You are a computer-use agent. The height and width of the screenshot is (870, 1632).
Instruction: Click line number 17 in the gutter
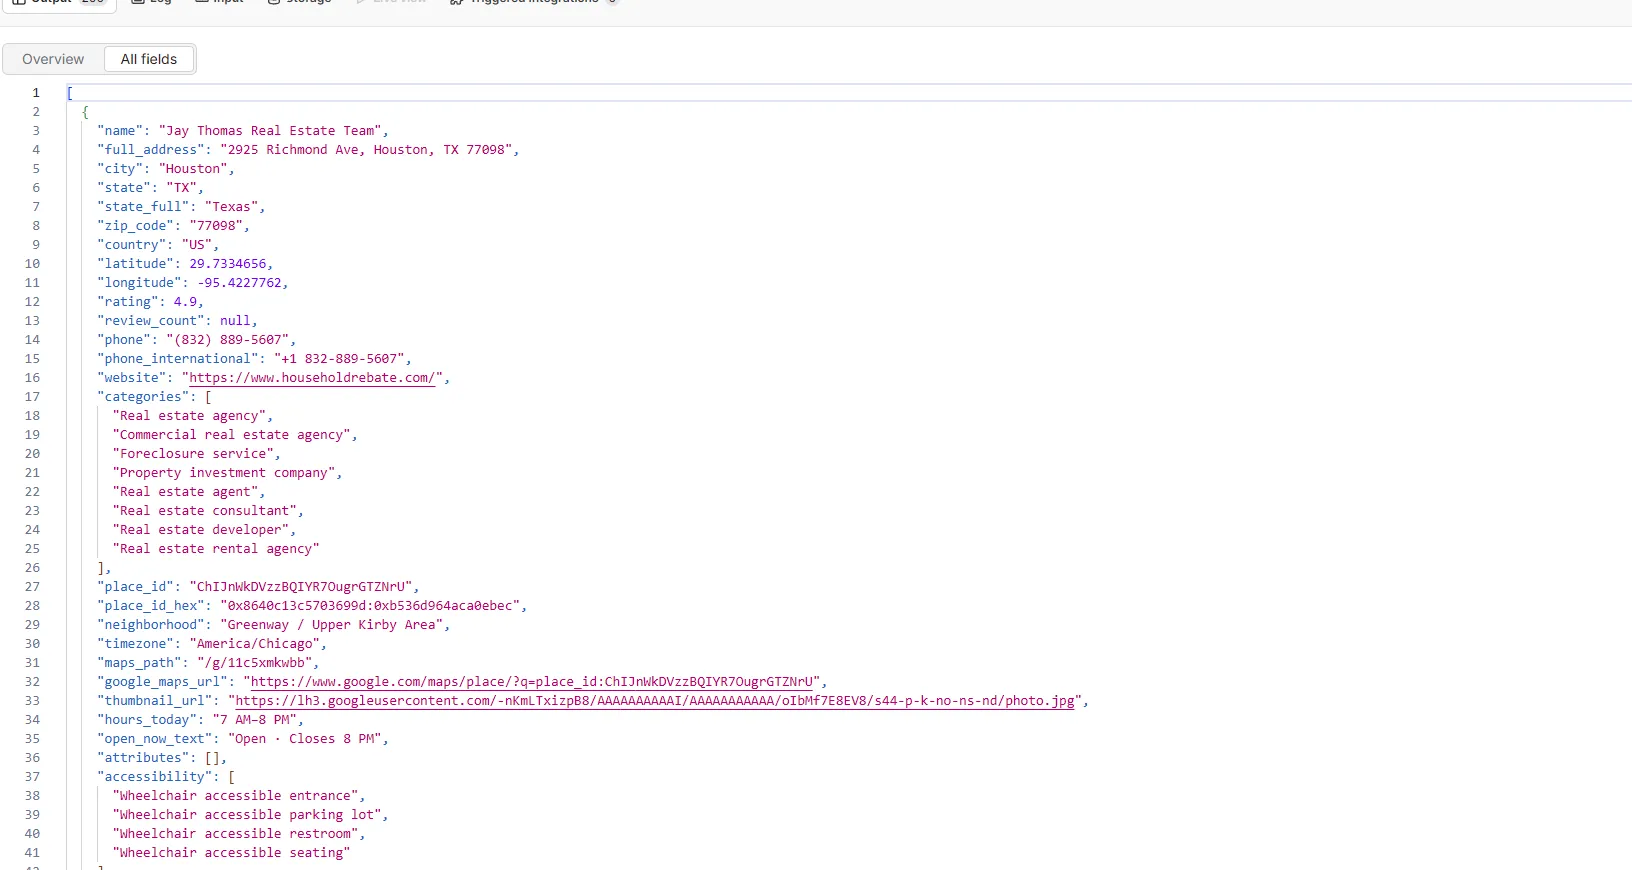click(32, 397)
